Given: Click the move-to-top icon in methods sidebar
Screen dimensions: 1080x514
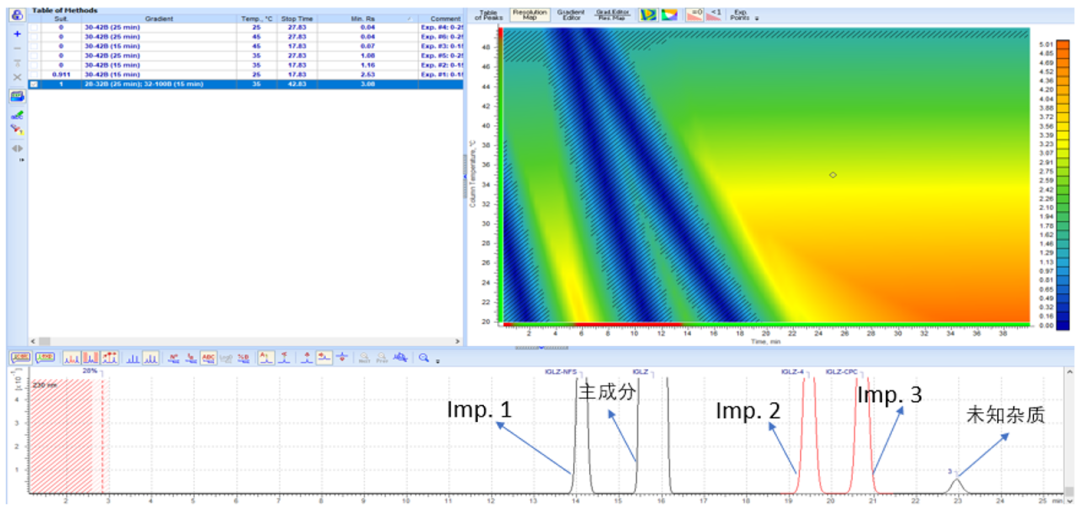Looking at the screenshot, I should click(17, 63).
